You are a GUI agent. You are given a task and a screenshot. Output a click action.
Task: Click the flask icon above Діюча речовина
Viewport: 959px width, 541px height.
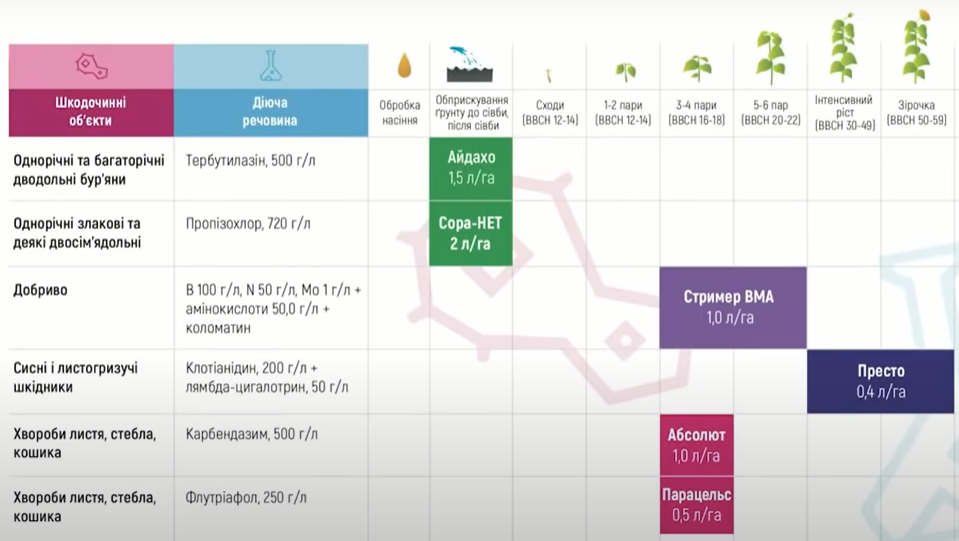coord(270,66)
